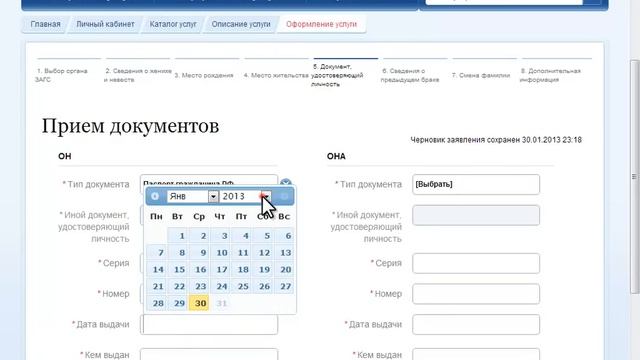Click date 28 in the calendar

(x=156, y=303)
